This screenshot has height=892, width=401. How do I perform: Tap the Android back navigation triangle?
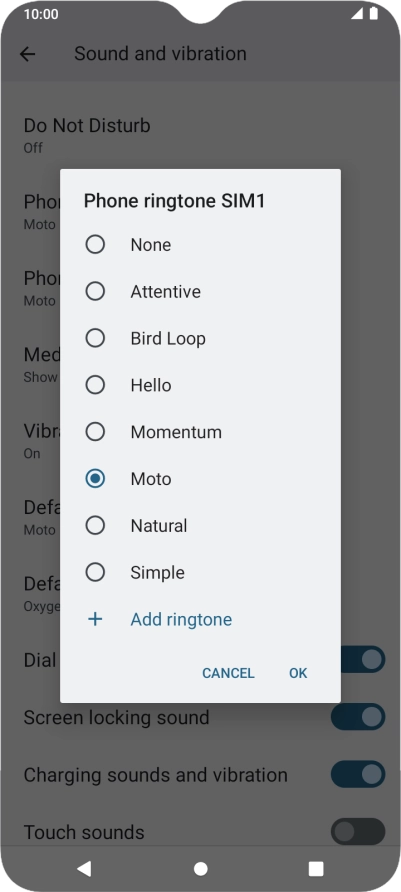coord(84,868)
